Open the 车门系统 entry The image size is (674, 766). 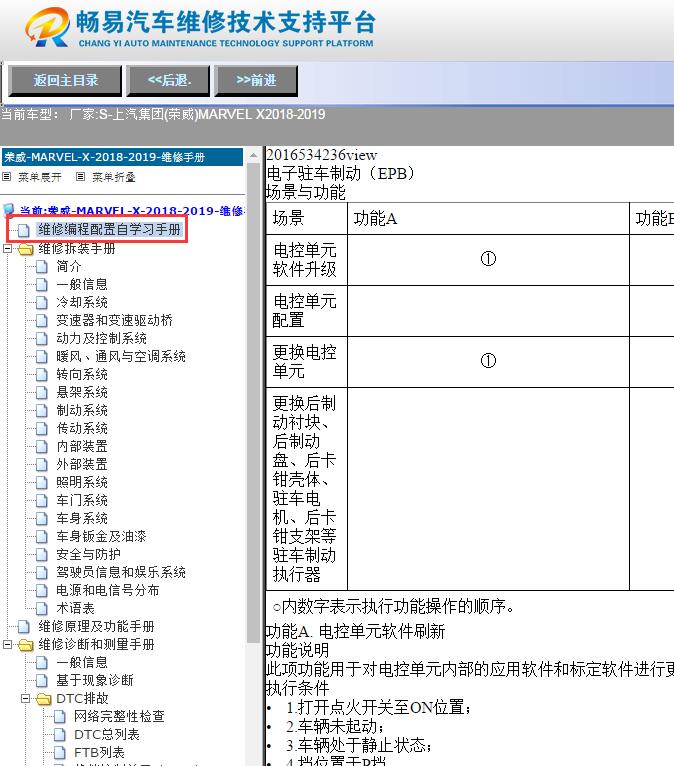[x=82, y=500]
